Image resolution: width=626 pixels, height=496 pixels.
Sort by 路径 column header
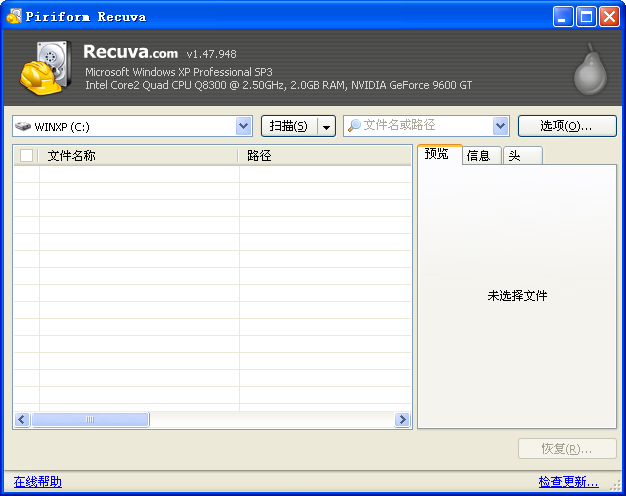tap(325, 155)
